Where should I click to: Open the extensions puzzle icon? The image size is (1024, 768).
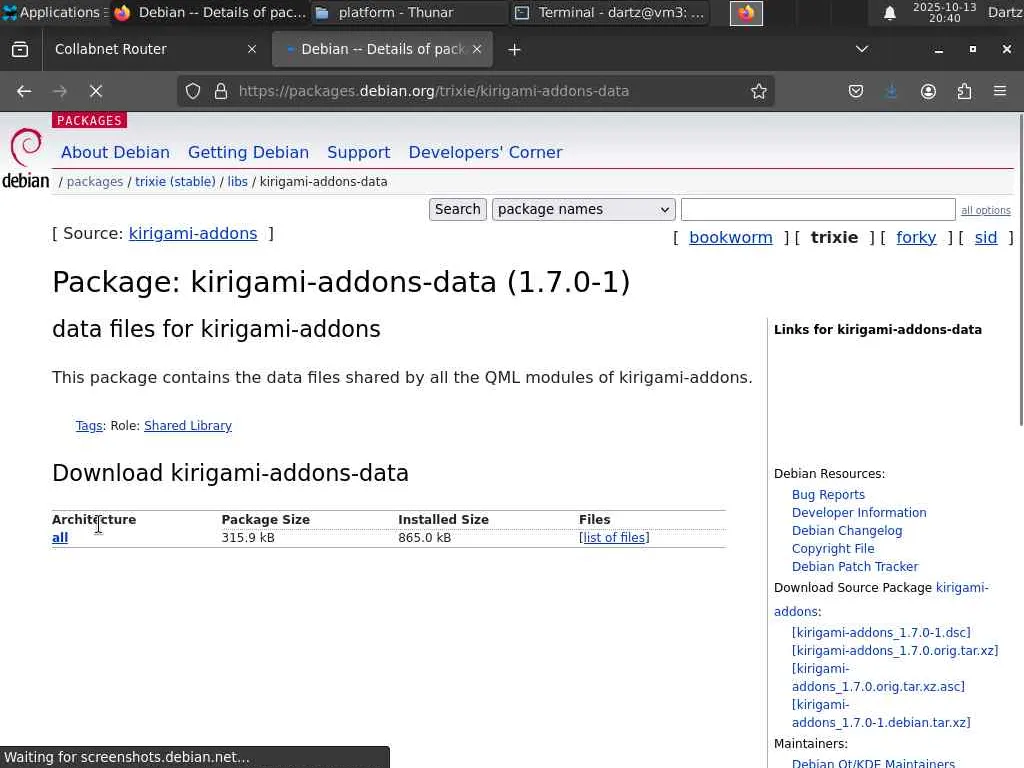click(964, 91)
